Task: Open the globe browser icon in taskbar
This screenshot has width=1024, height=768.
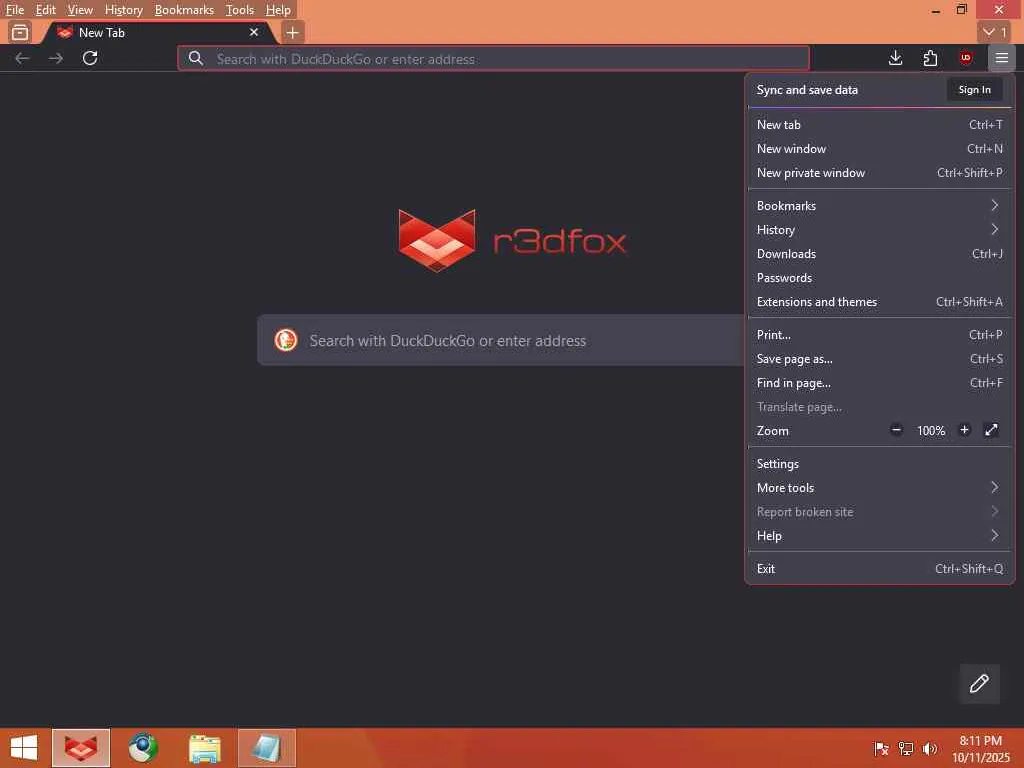Action: coord(142,748)
